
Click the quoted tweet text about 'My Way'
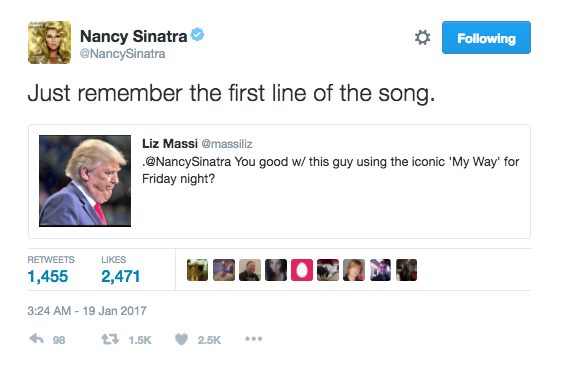tap(331, 170)
